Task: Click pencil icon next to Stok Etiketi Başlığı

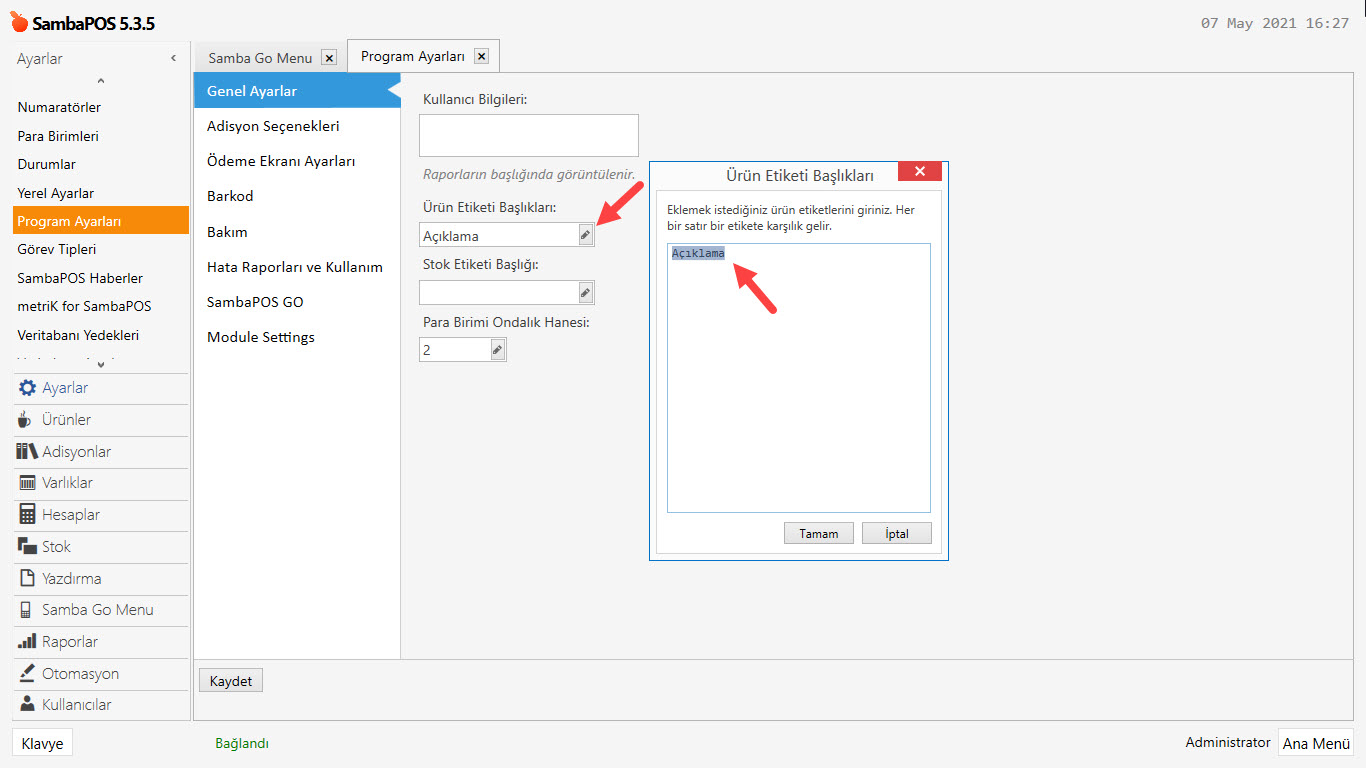Action: pos(586,293)
